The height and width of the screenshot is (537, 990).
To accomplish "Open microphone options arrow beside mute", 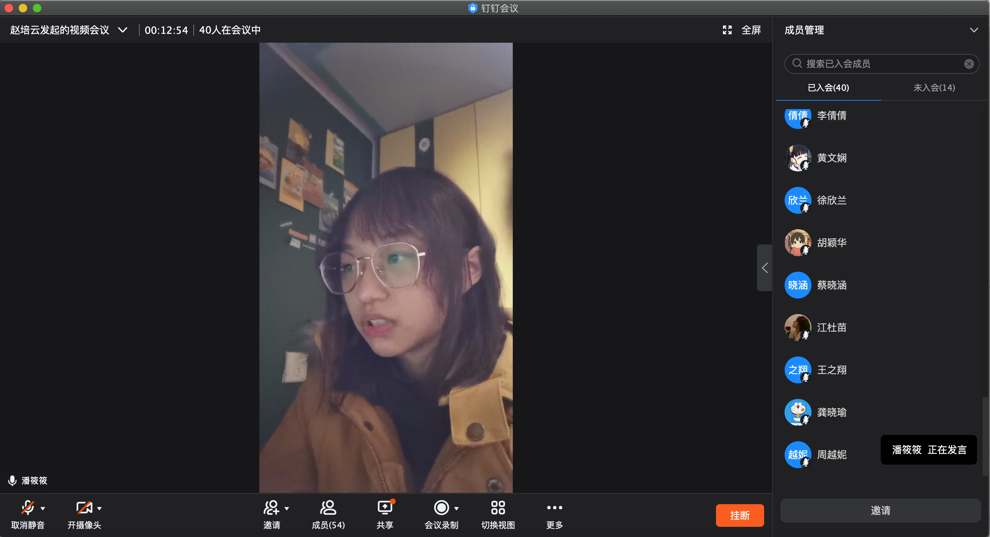I will (x=43, y=509).
